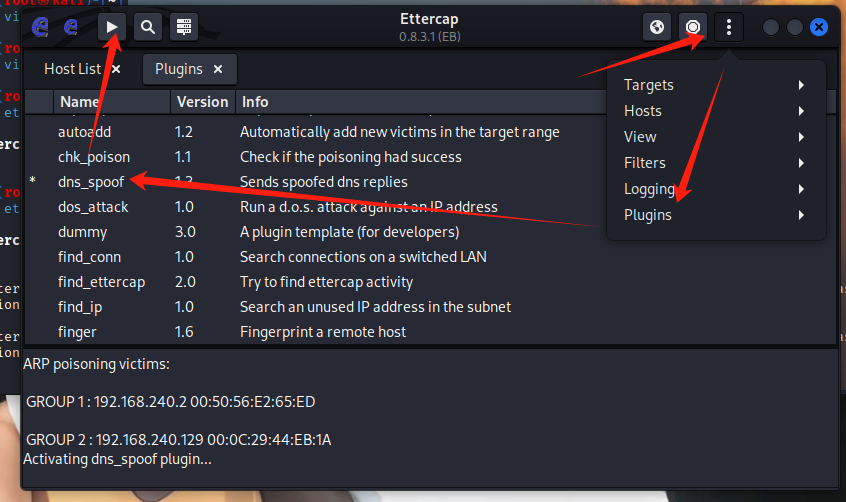846x502 pixels.
Task: Open the View submenu
Action: pyautogui.click(x=640, y=137)
